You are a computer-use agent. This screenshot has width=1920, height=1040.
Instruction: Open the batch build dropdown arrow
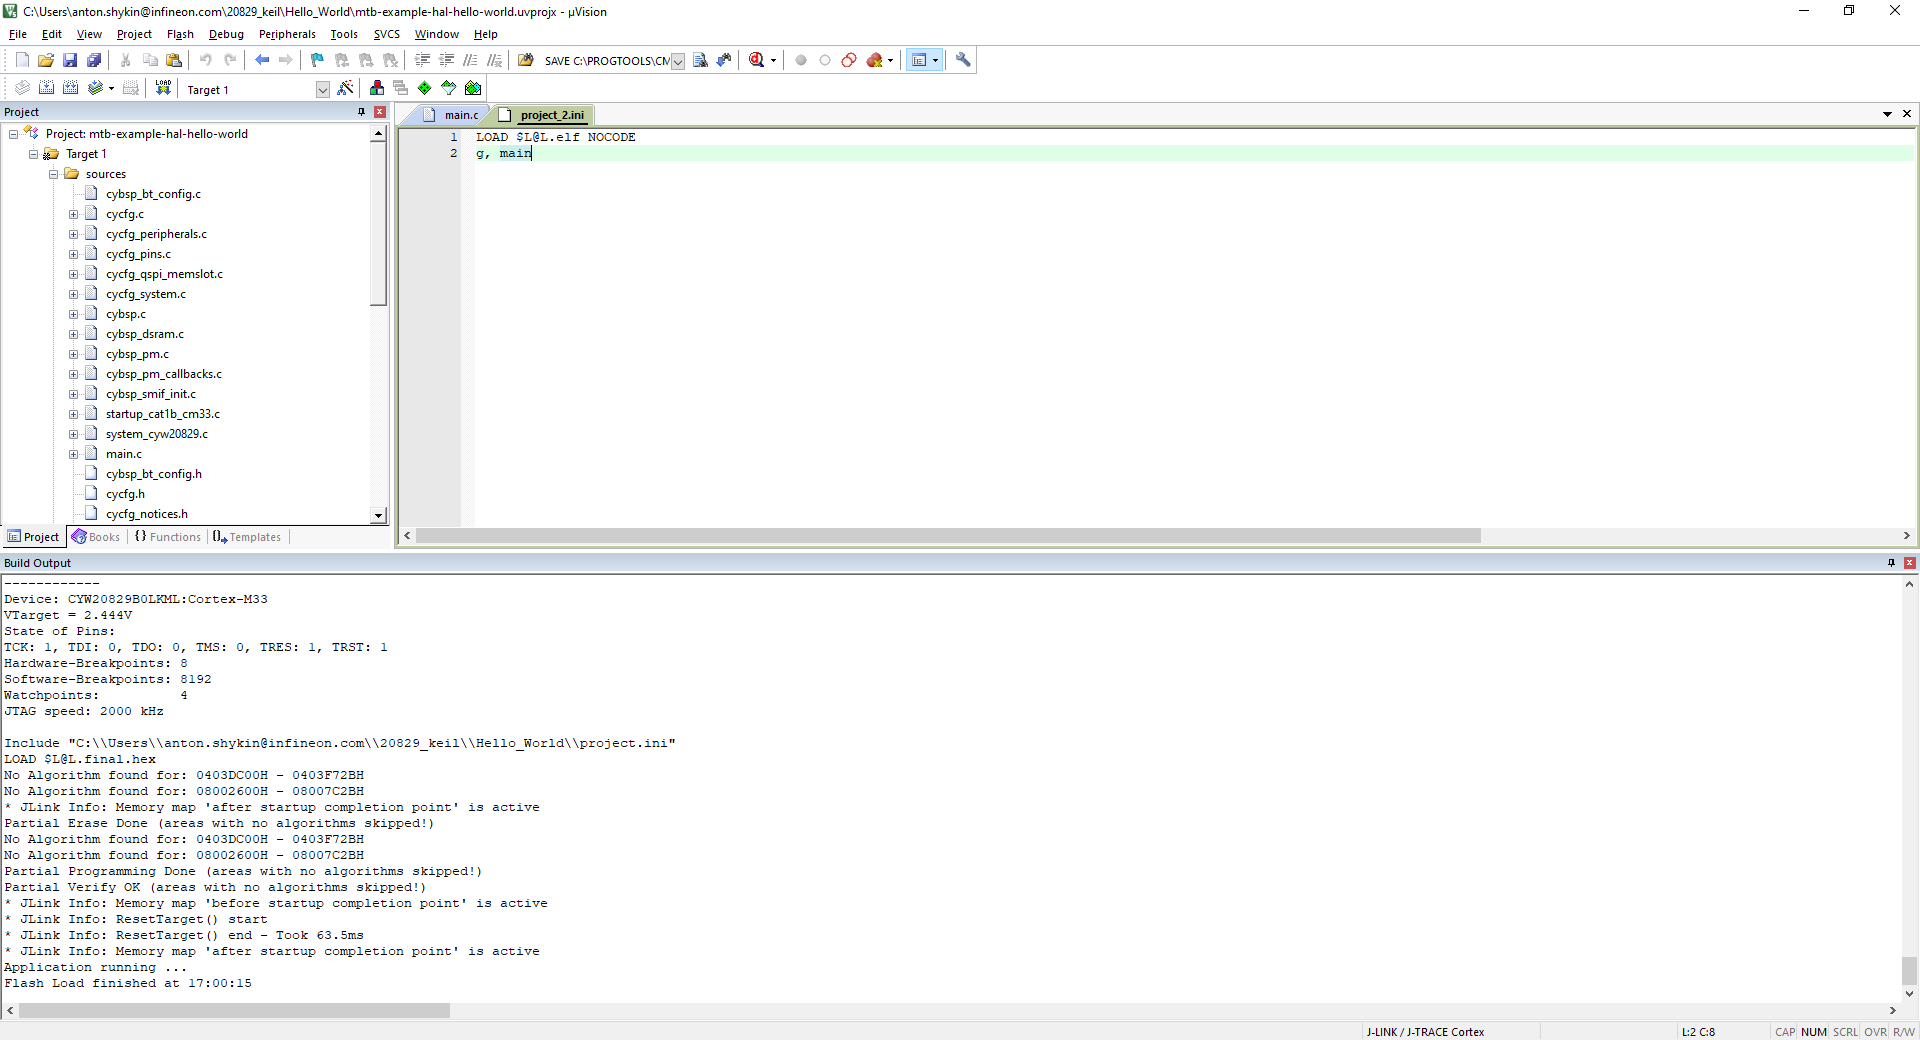click(111, 89)
